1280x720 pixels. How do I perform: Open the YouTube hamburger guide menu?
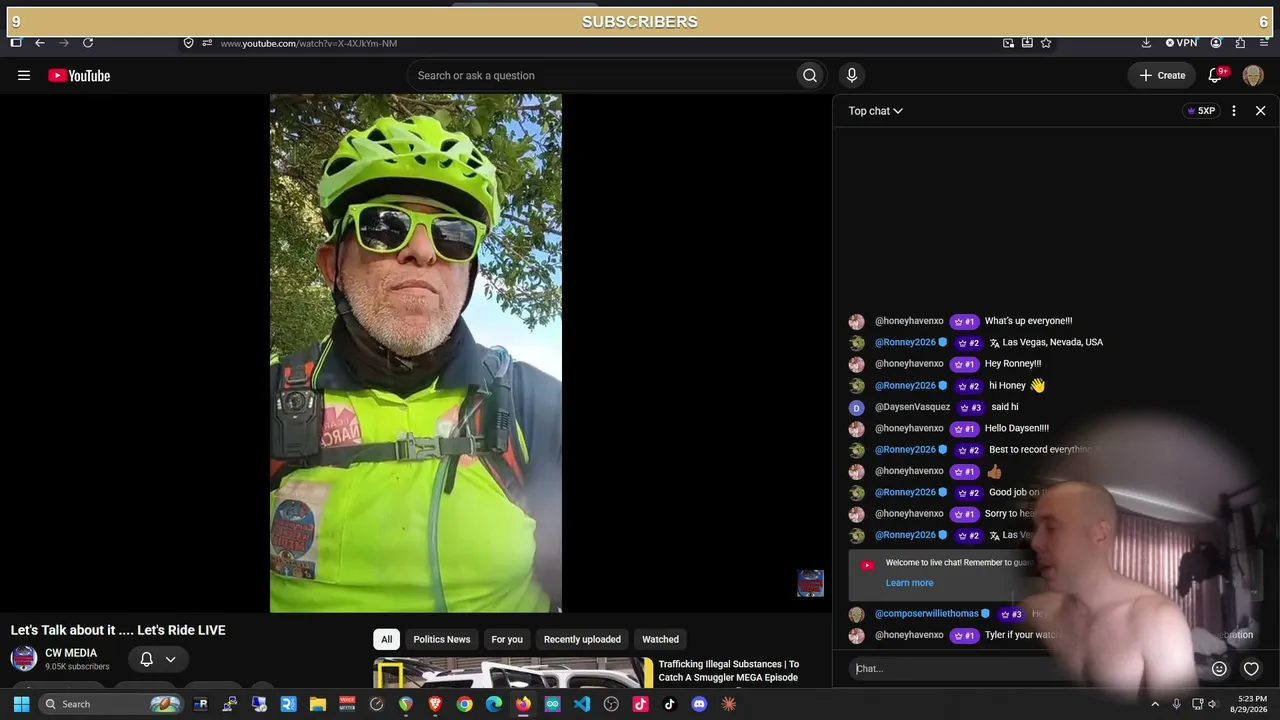tap(24, 75)
